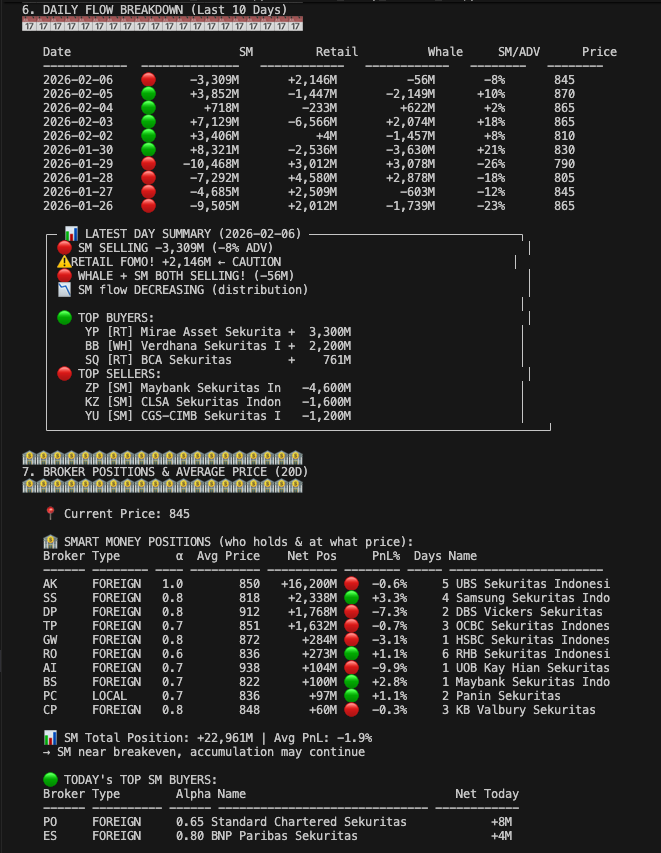This screenshot has width=661, height=853.
Task: Click 'HSBC Sekuritas Indones' broker name
Action: tap(533, 640)
